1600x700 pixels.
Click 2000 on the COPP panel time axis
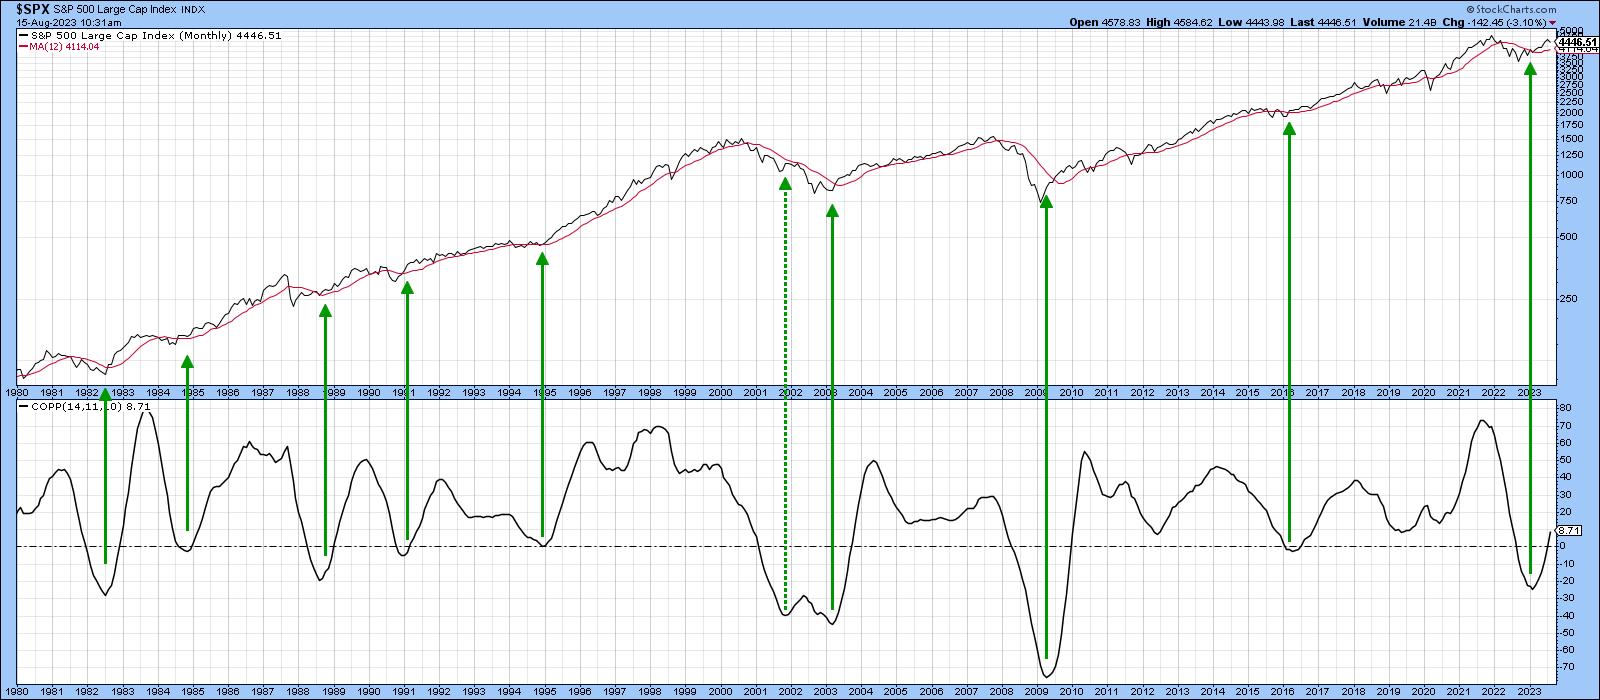click(721, 691)
